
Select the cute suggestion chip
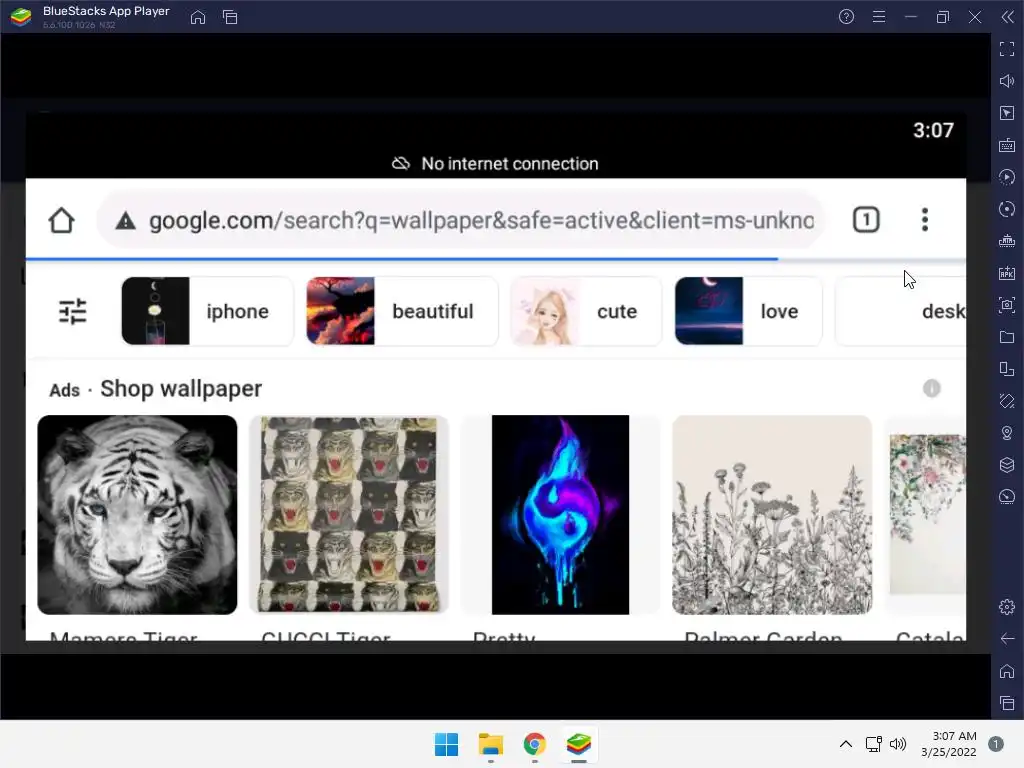click(586, 312)
